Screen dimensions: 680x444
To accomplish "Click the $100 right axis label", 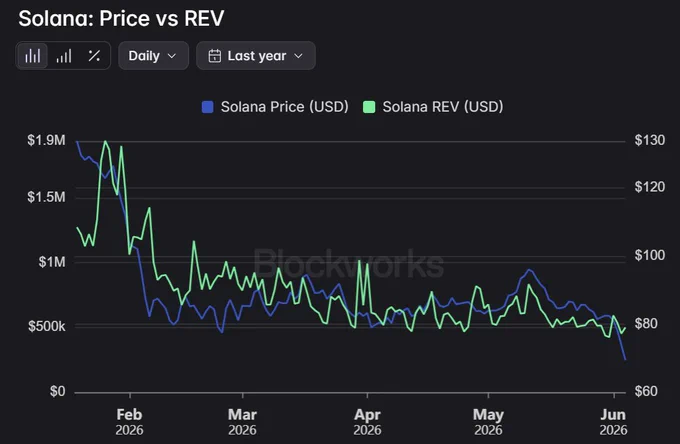I will (x=650, y=255).
